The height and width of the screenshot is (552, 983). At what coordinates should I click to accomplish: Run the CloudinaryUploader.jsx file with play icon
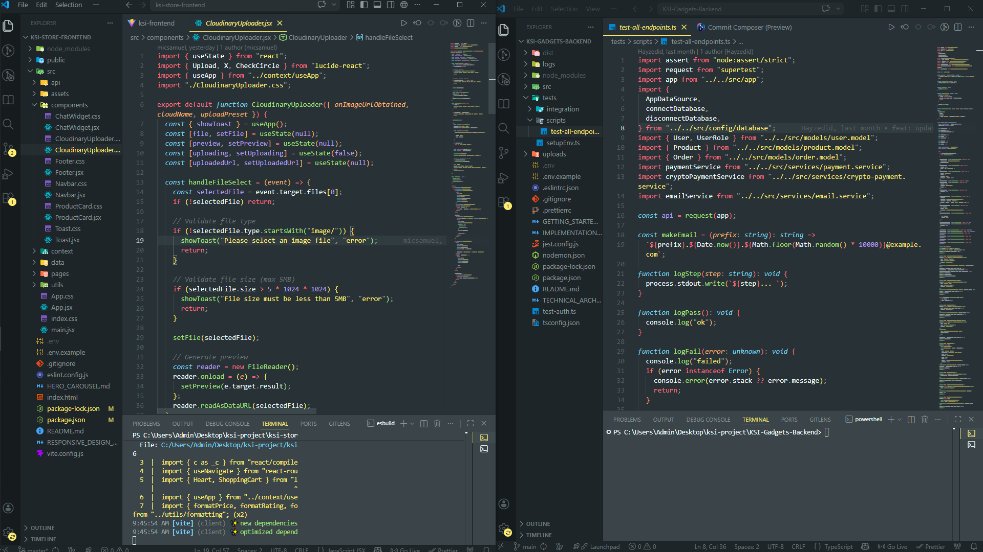[404, 23]
